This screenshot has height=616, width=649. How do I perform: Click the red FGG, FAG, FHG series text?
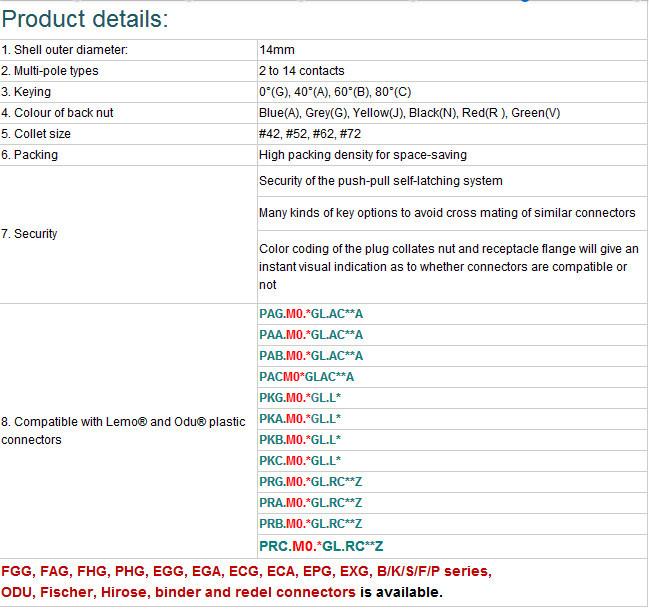(246, 571)
